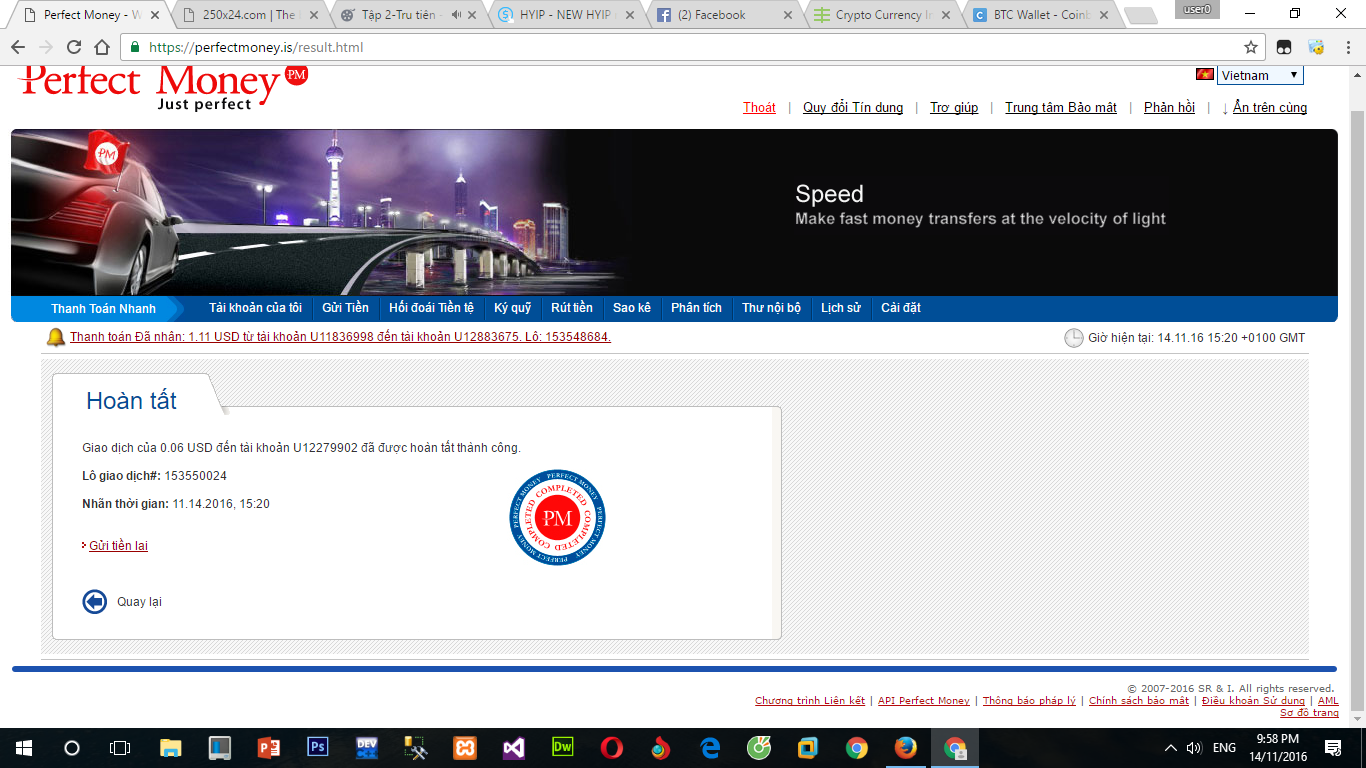Open the Chrome menu (three dots)
This screenshot has height=768, width=1366.
pos(1349,47)
